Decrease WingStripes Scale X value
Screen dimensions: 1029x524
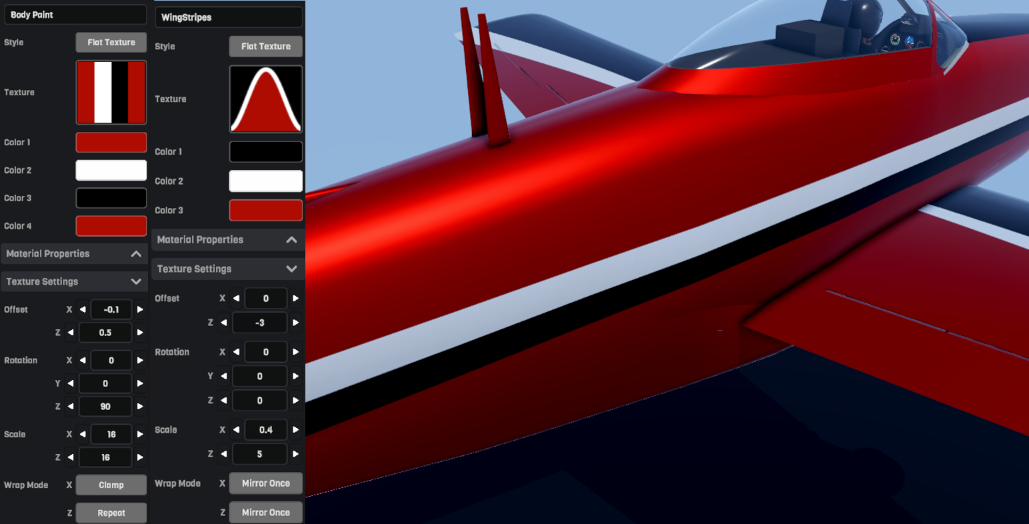click(x=236, y=429)
